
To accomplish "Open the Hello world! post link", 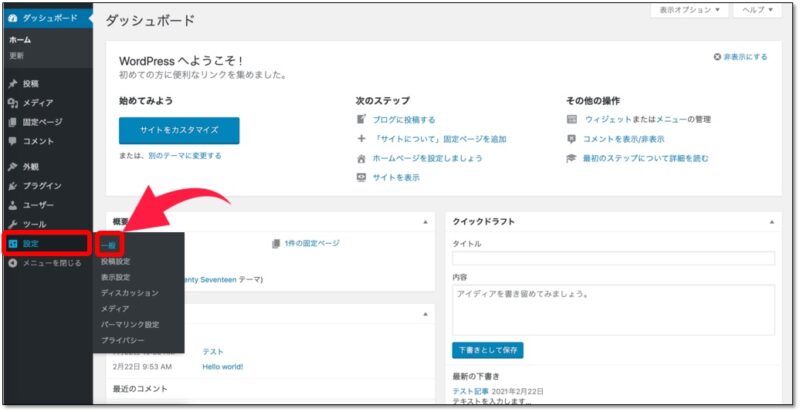I will click(222, 367).
